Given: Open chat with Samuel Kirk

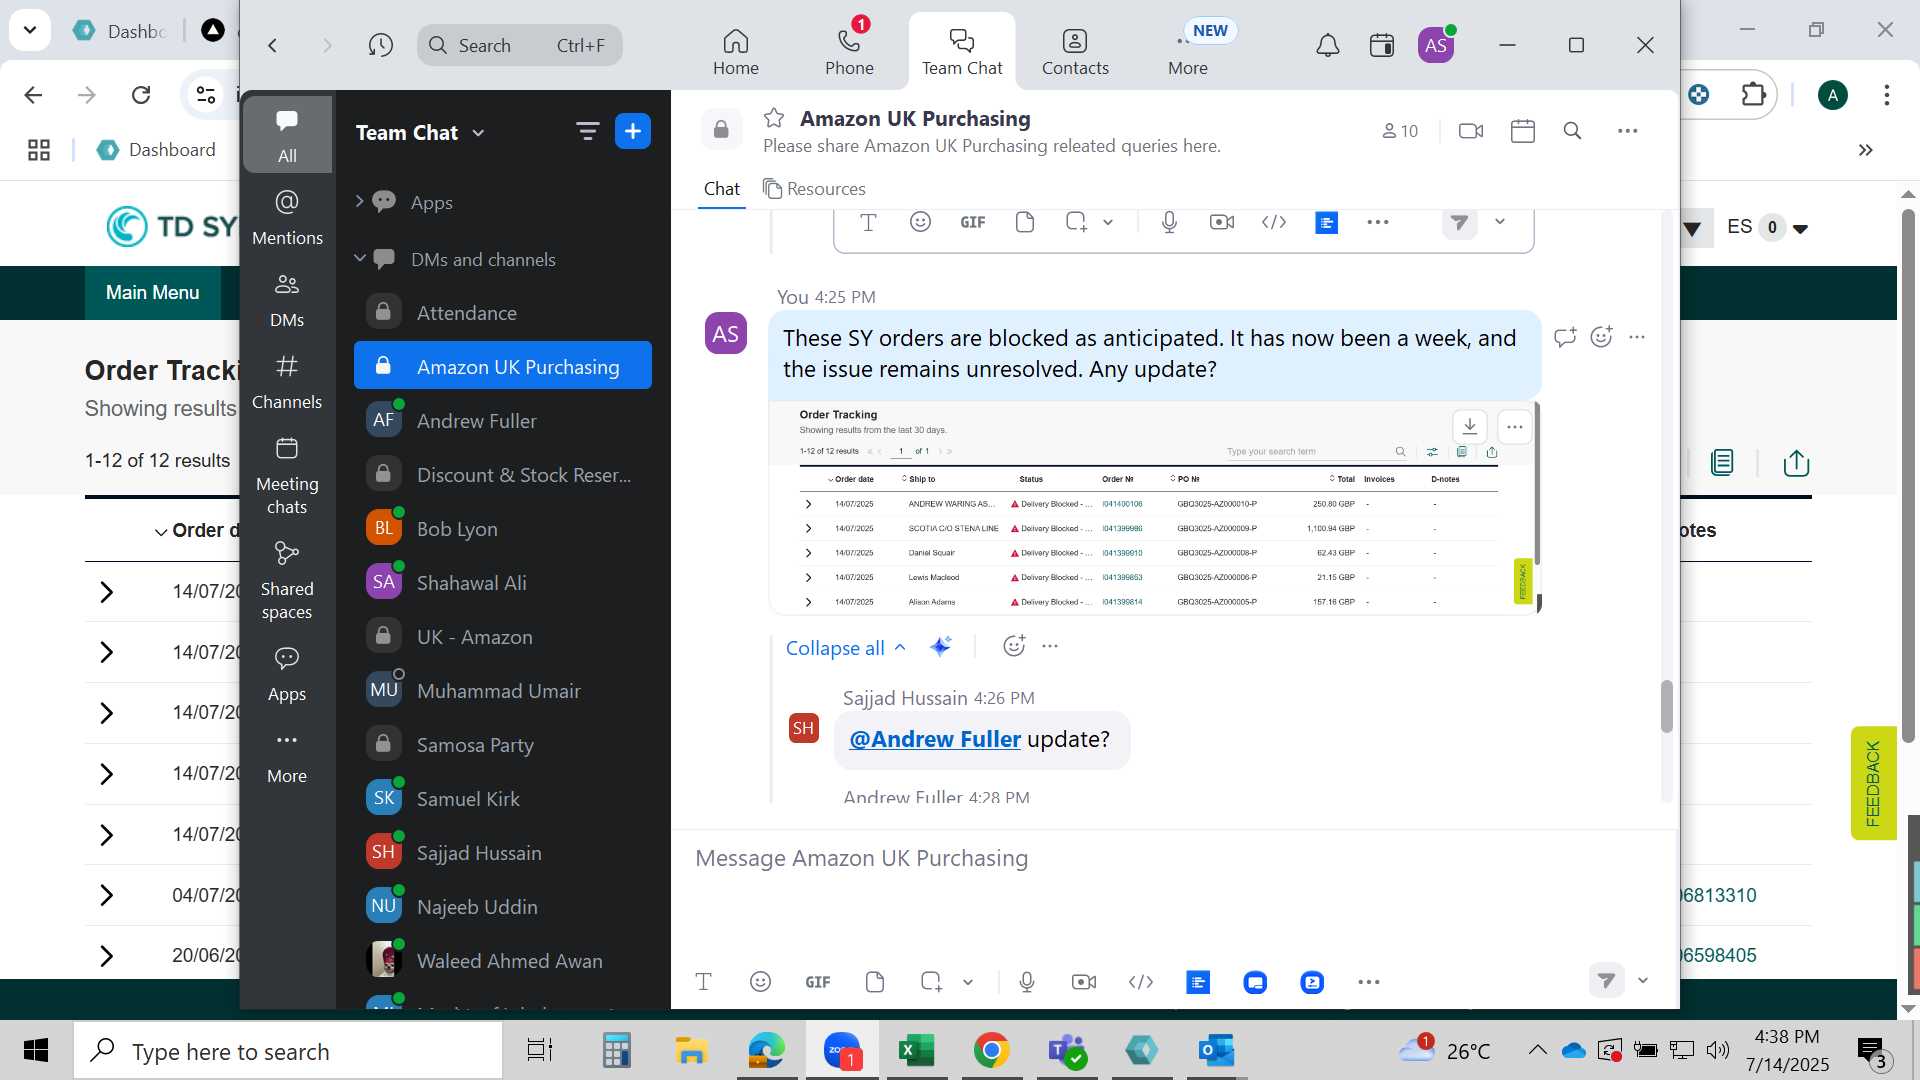Looking at the screenshot, I should pyautogui.click(x=503, y=799).
